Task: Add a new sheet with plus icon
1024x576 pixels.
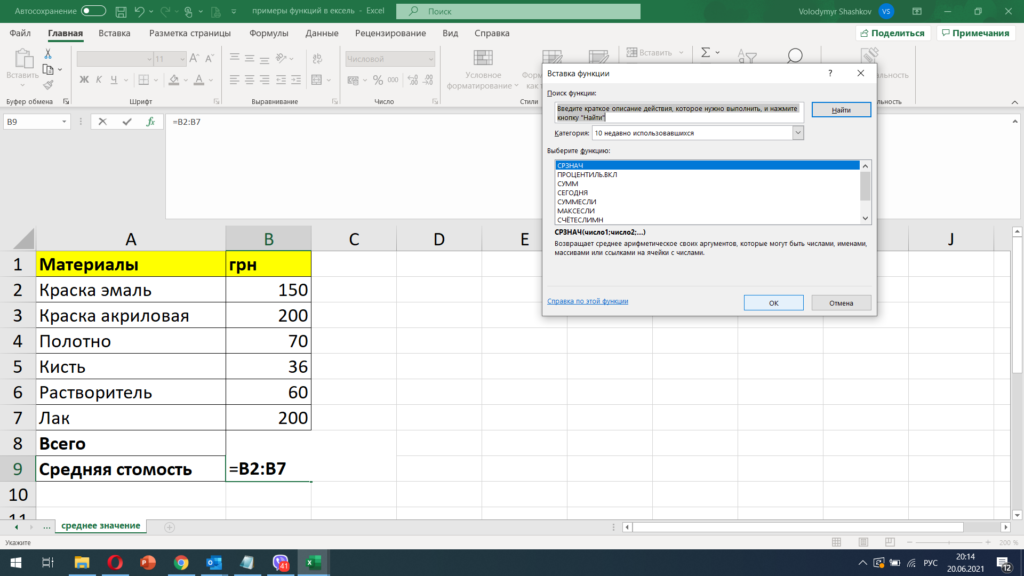Action: tap(169, 527)
